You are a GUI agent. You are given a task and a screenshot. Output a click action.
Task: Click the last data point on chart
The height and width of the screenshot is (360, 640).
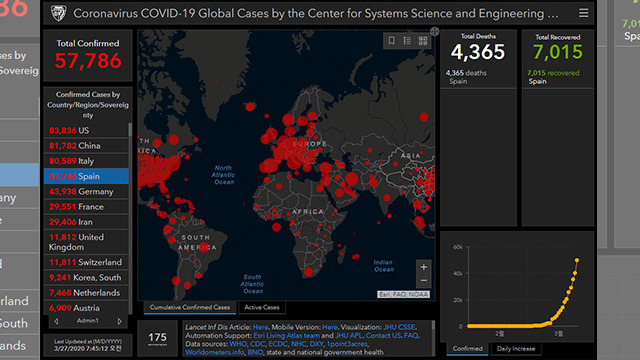click(x=577, y=260)
